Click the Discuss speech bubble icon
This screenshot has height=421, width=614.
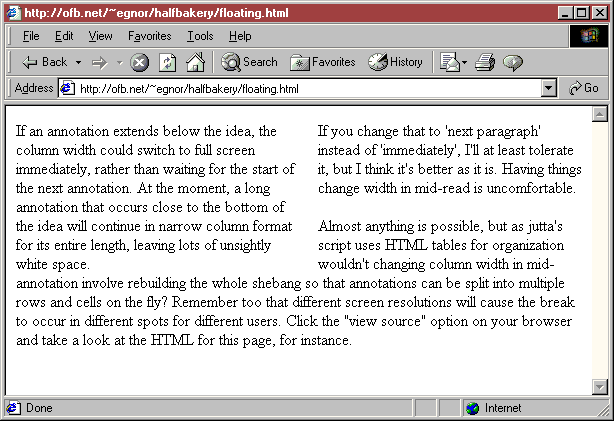click(513, 62)
